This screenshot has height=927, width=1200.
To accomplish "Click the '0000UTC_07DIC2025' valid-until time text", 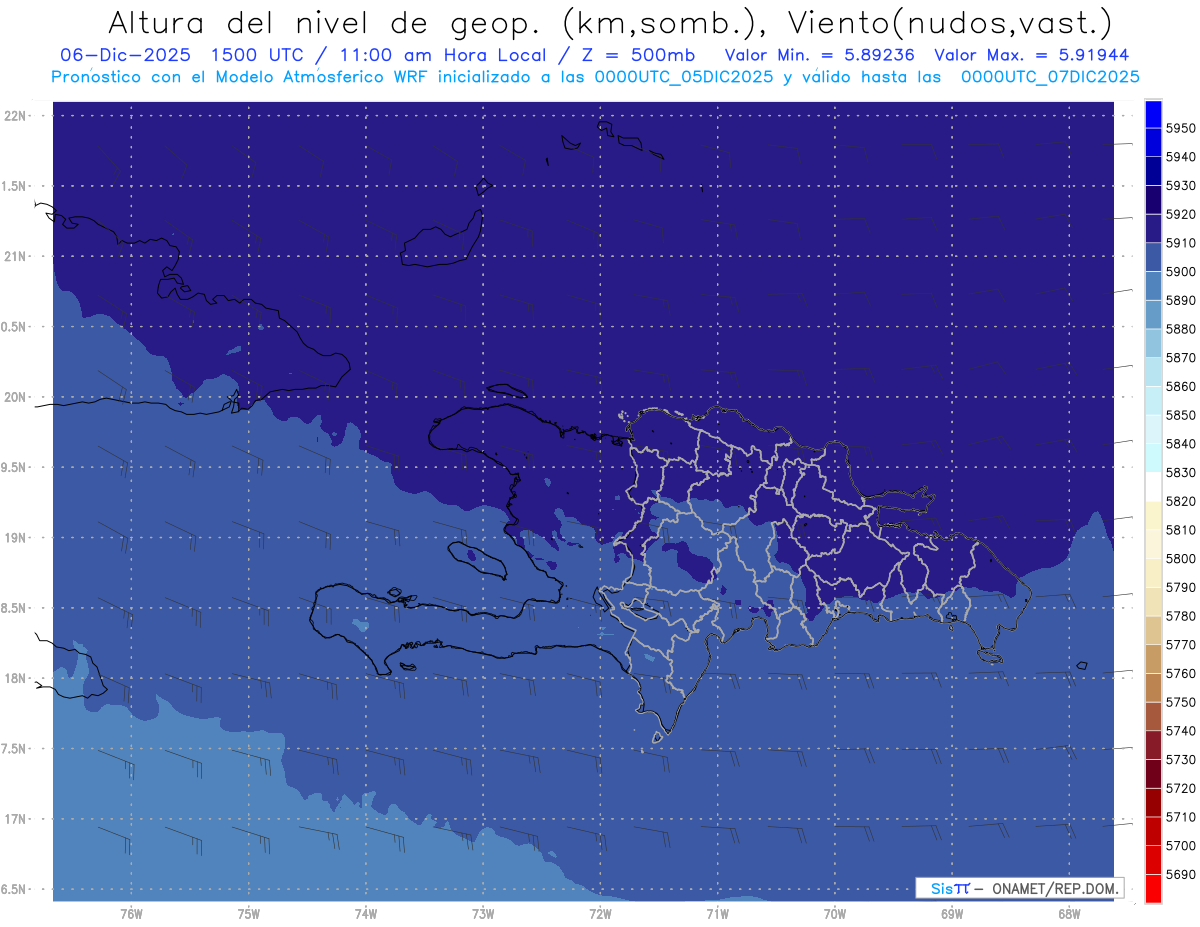I will (1050, 77).
